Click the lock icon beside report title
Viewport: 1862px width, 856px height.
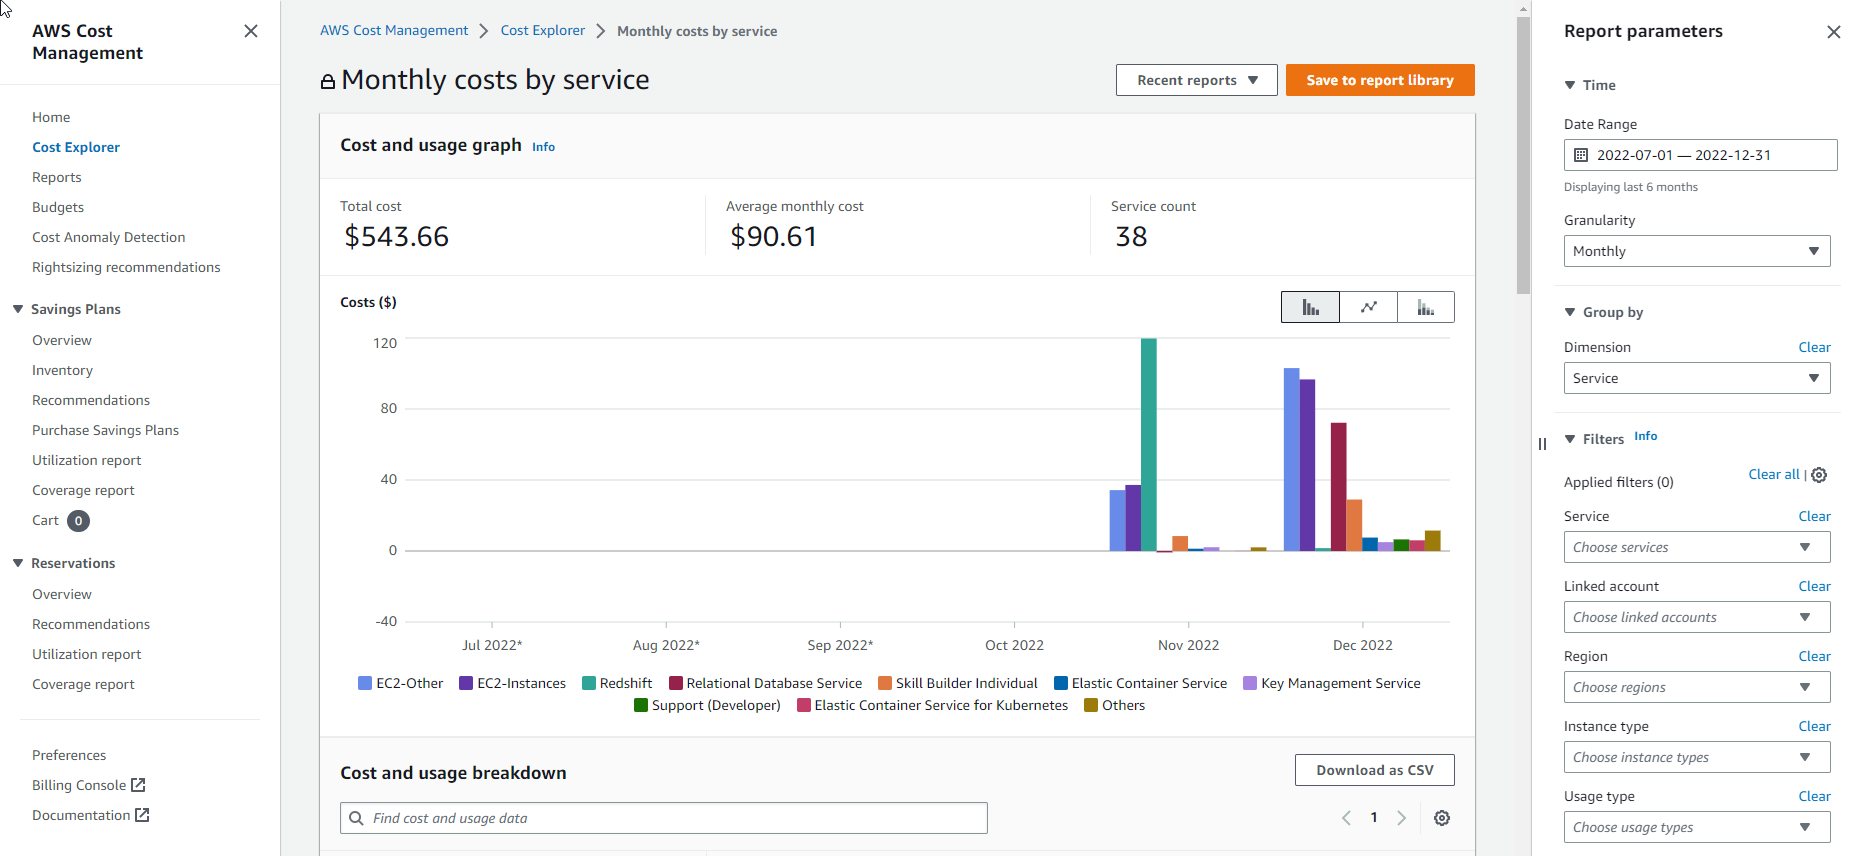coord(327,81)
